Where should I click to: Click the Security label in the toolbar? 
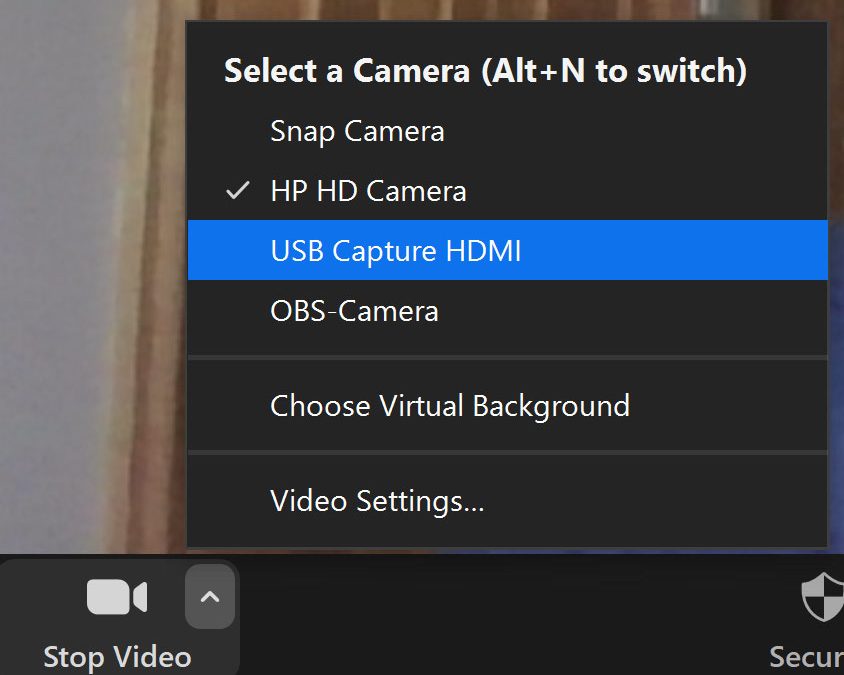pos(806,657)
